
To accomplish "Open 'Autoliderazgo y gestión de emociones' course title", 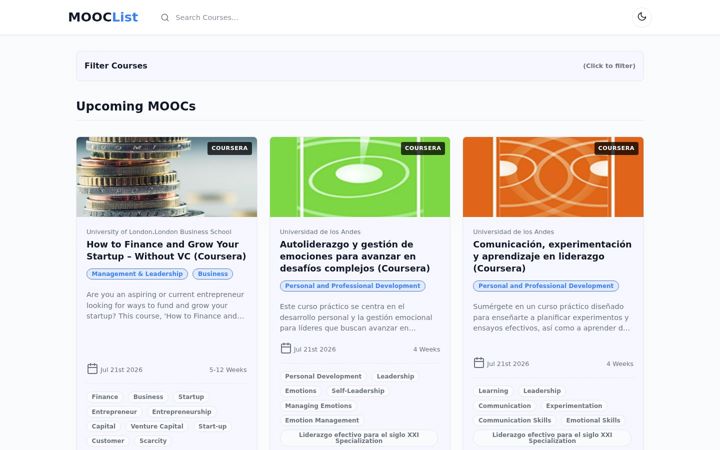I will click(x=354, y=256).
